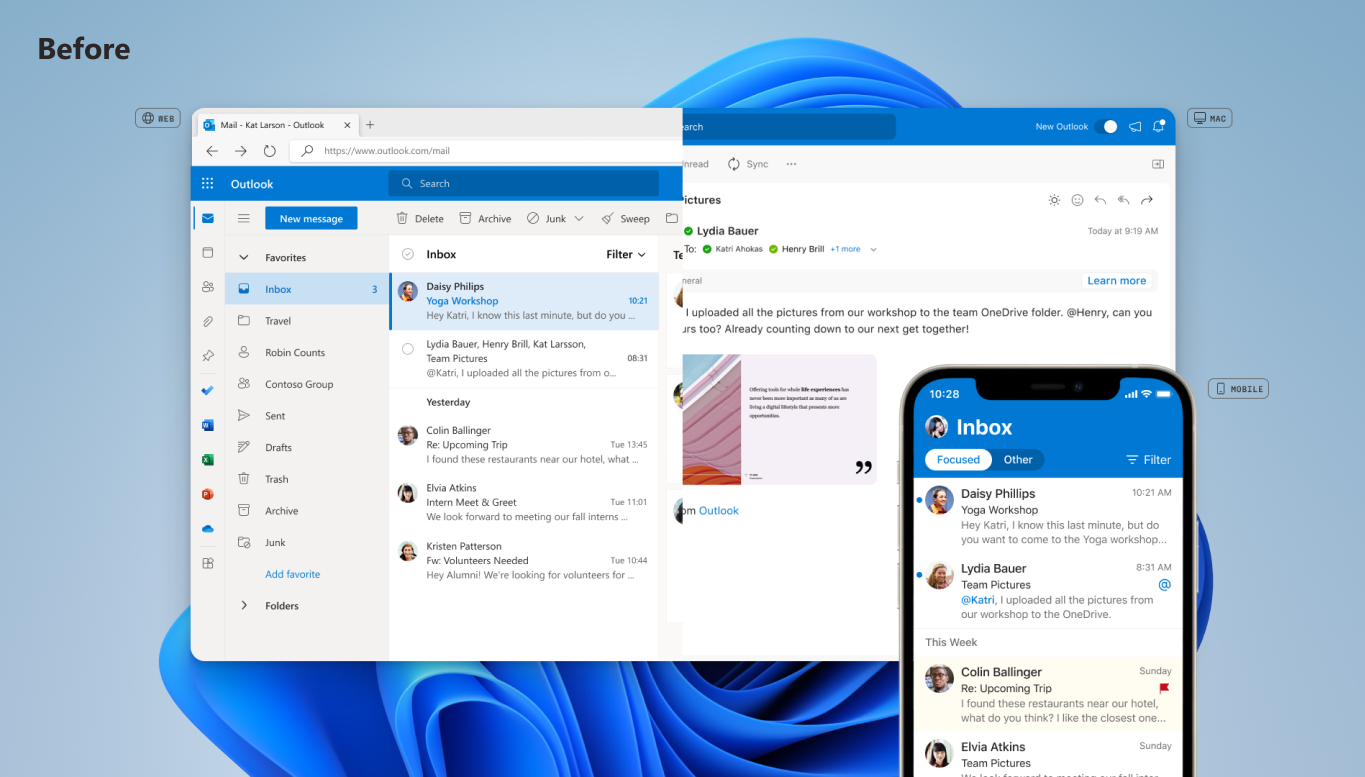Add a reaction with the smiley icon

click(1077, 200)
